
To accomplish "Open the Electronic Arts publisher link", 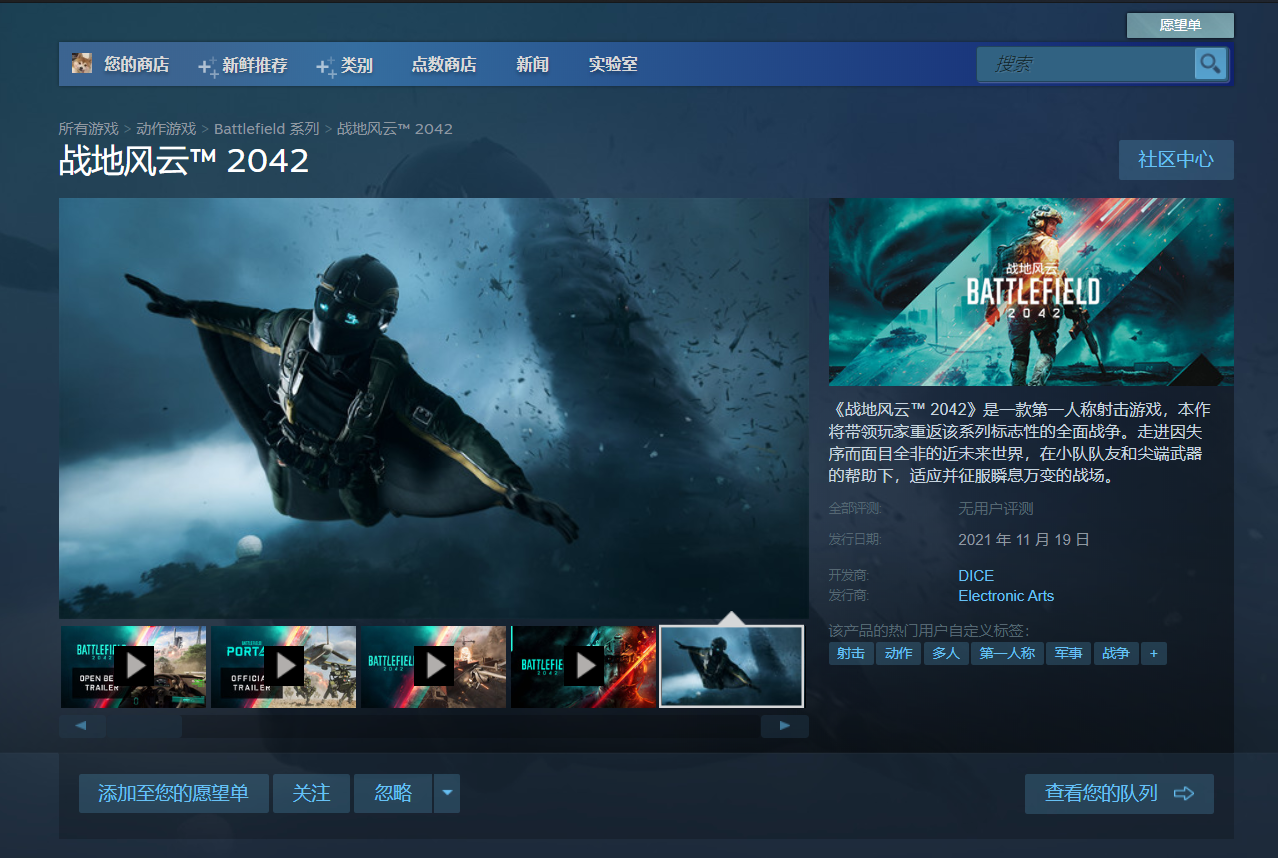I will (x=1006, y=596).
